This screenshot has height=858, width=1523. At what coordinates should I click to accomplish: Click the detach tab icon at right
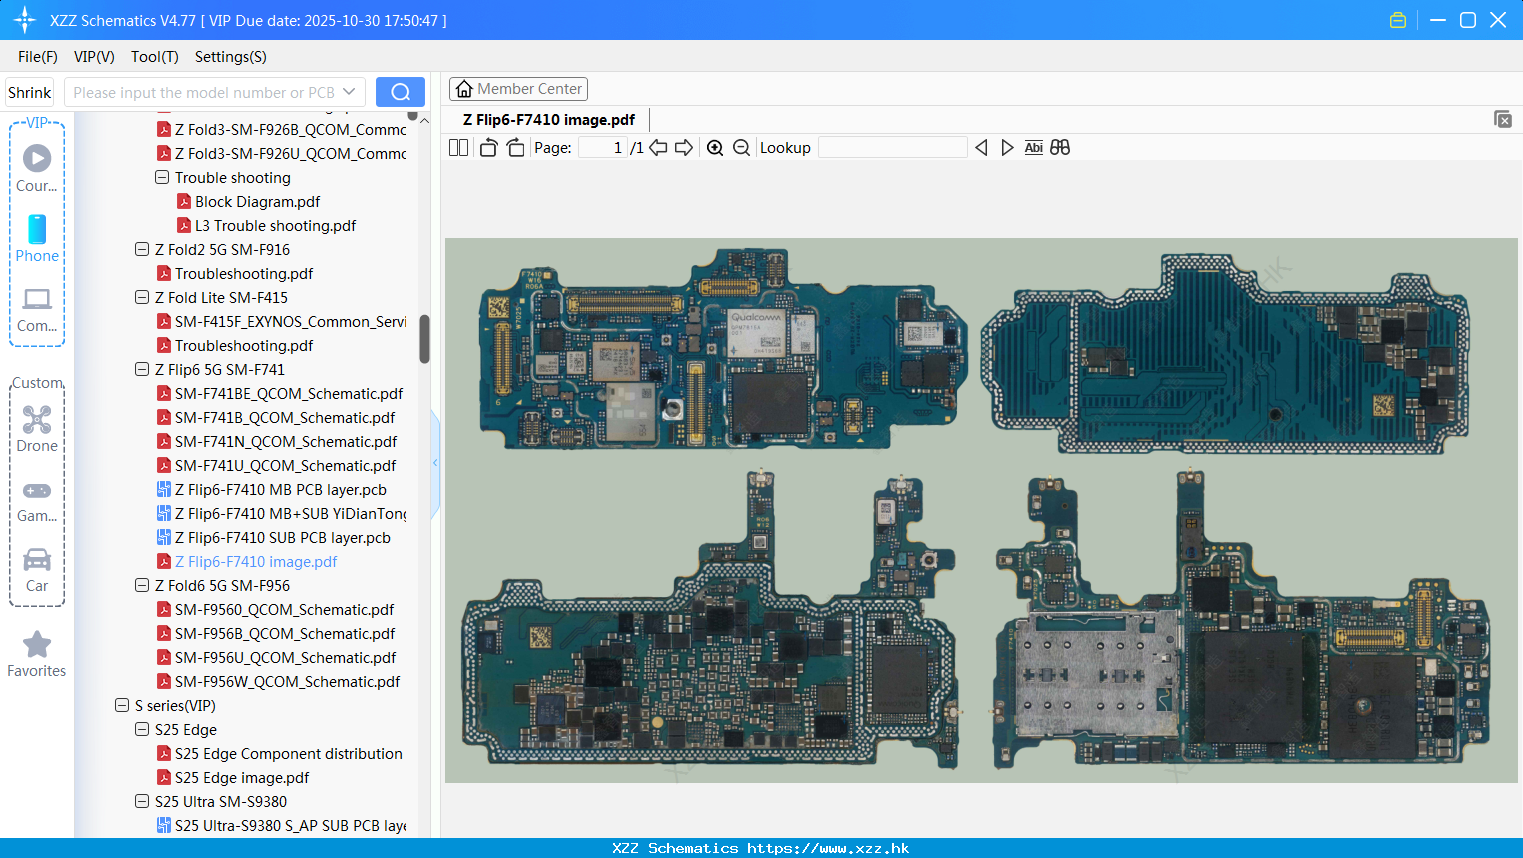(1502, 119)
